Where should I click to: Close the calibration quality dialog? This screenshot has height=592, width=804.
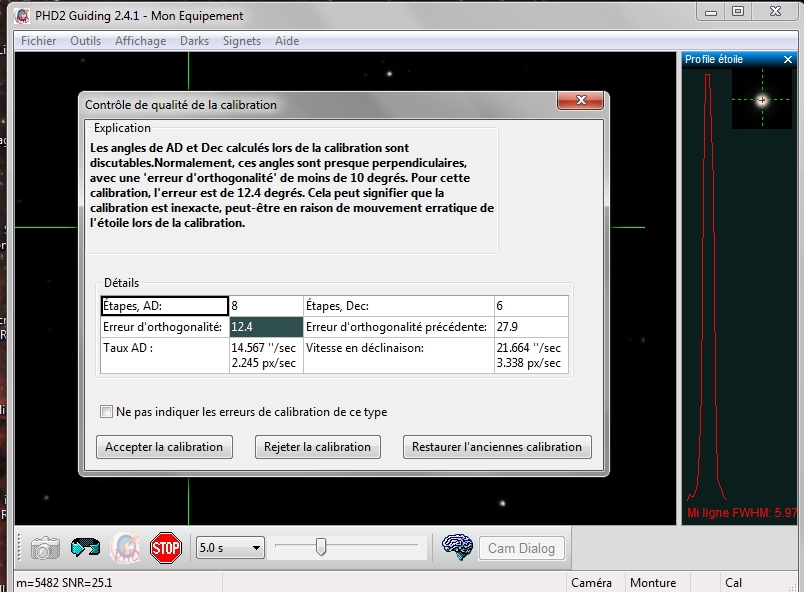(x=580, y=100)
